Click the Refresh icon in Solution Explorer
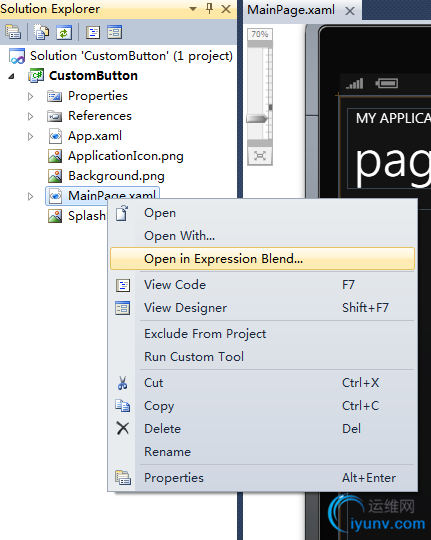This screenshot has height=540, width=431. [x=64, y=32]
